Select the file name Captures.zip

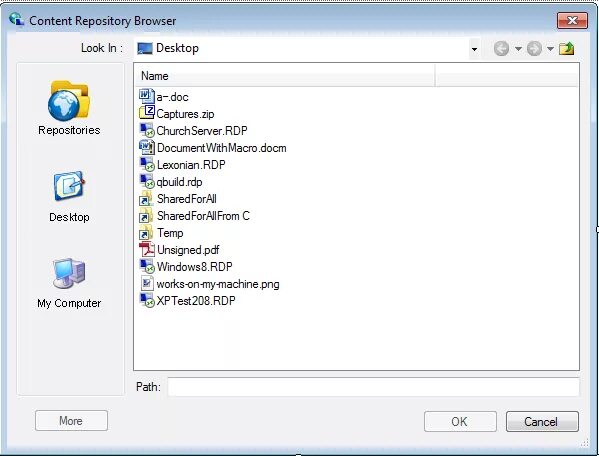[185, 114]
